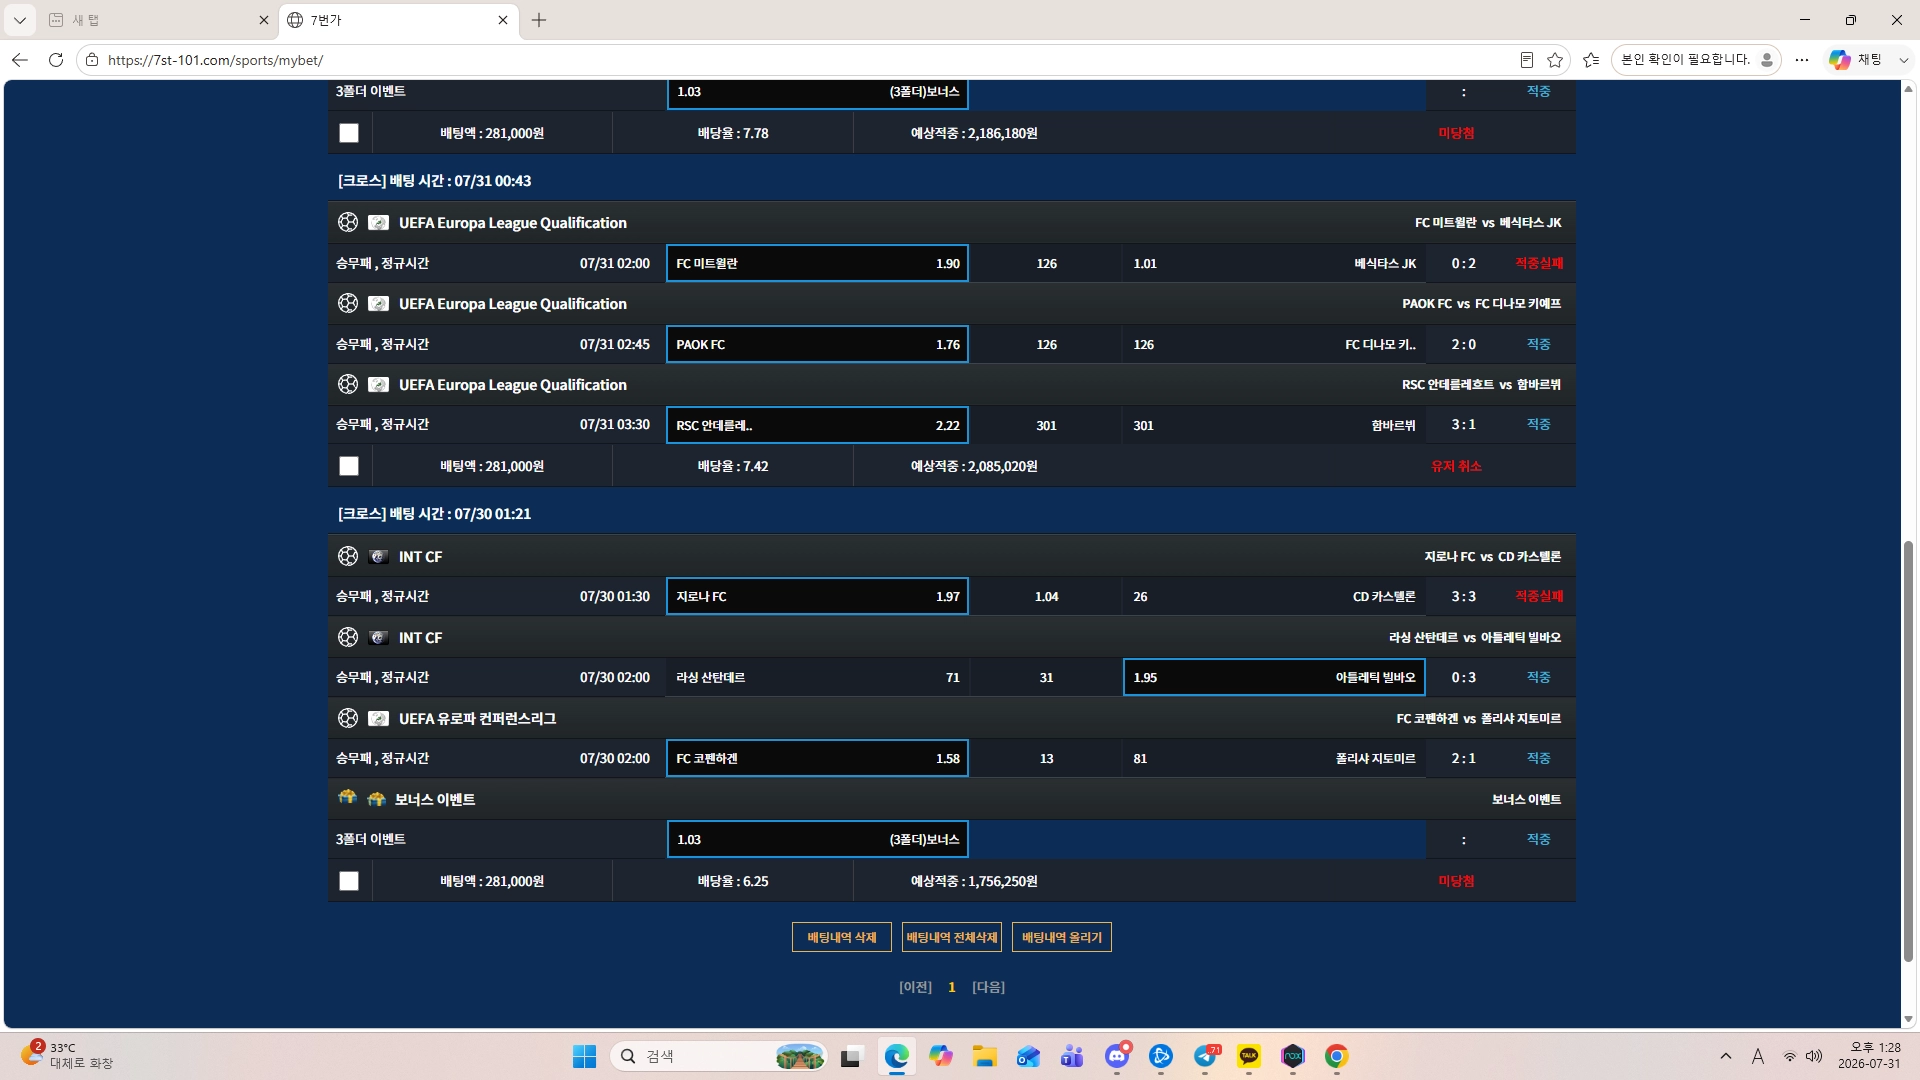Click the address bar URL field
The height and width of the screenshot is (1080, 1920).
(800, 60)
